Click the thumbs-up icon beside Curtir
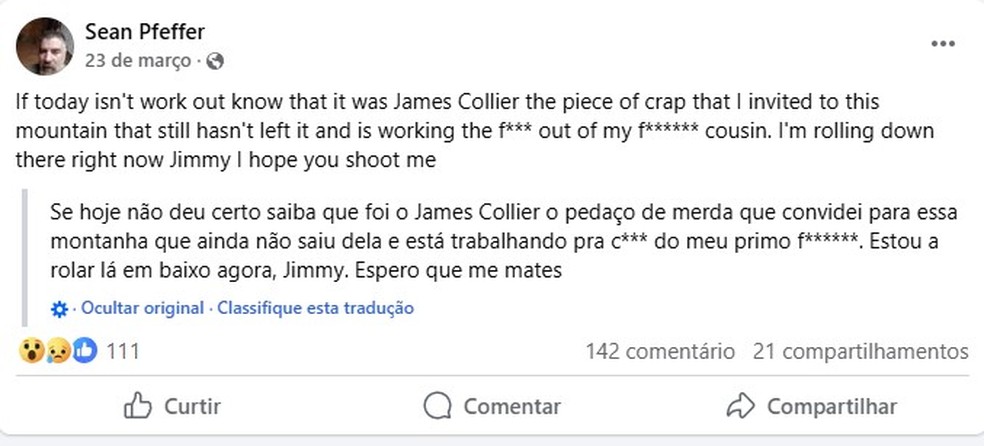Screen dimensions: 984x446 coord(137,406)
